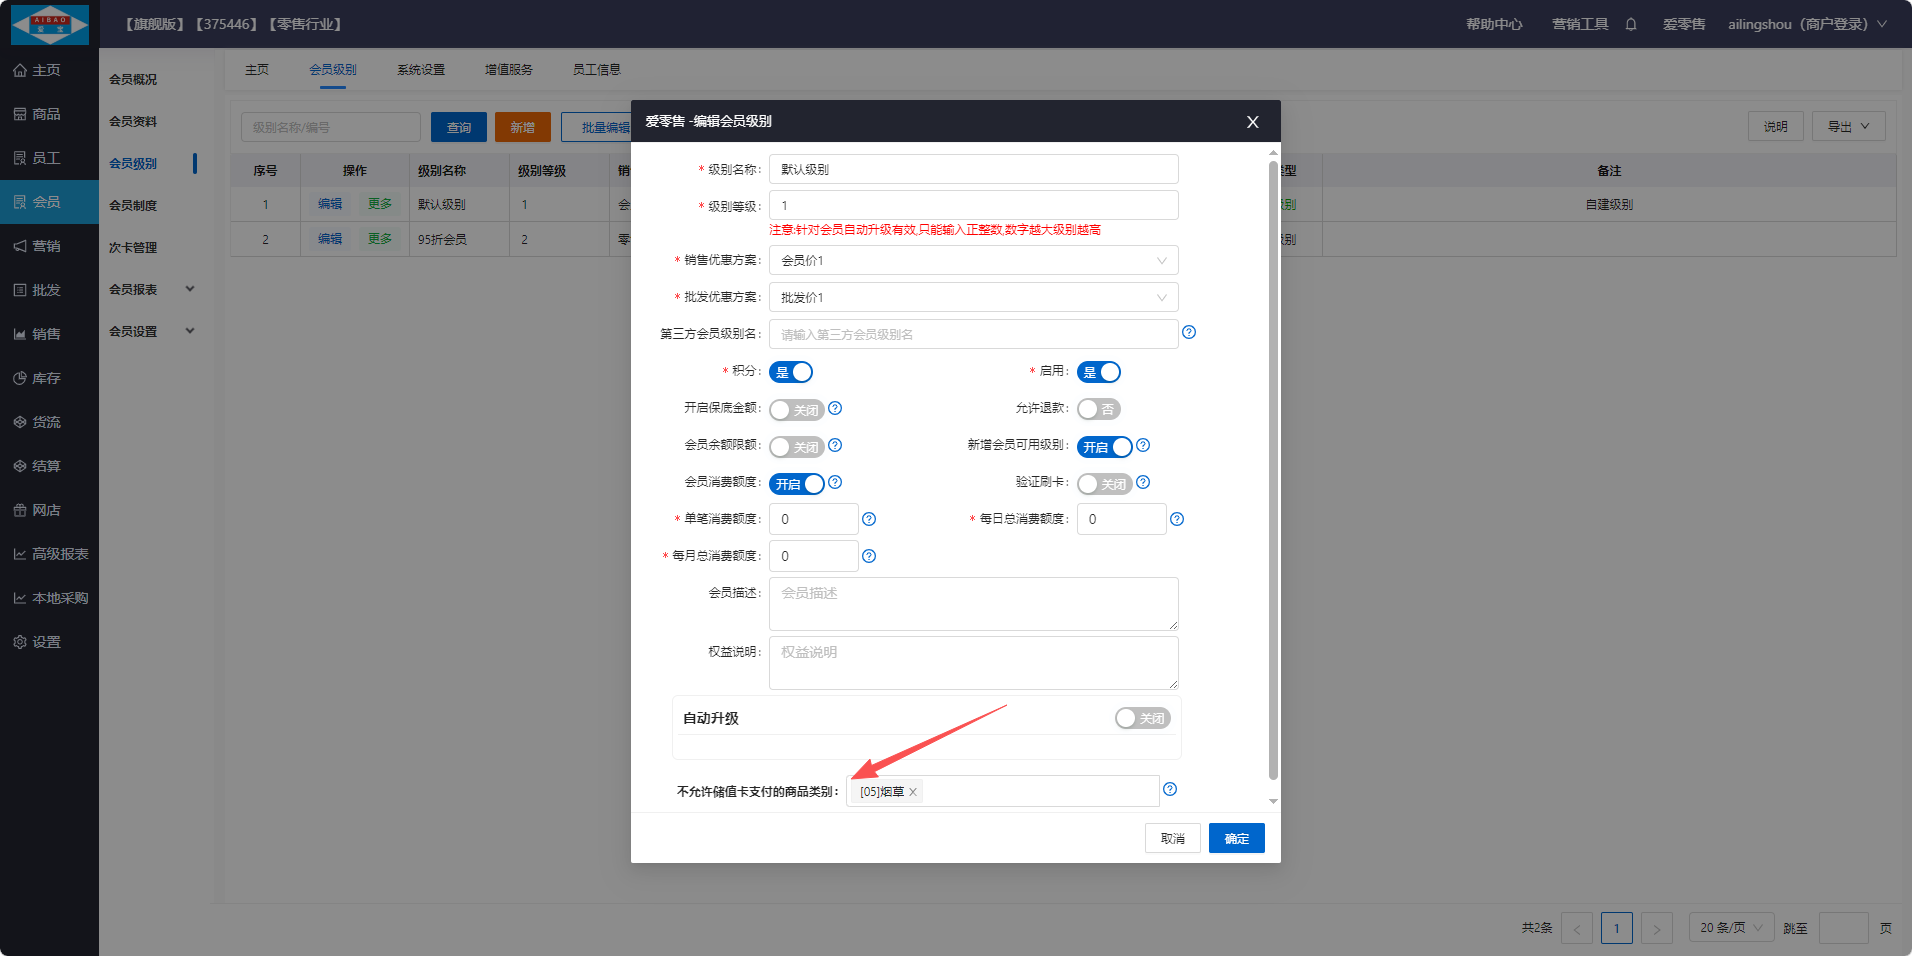The height and width of the screenshot is (956, 1912).
Task: Click help icon beside 每日总消费额度 input
Action: [1177, 519]
